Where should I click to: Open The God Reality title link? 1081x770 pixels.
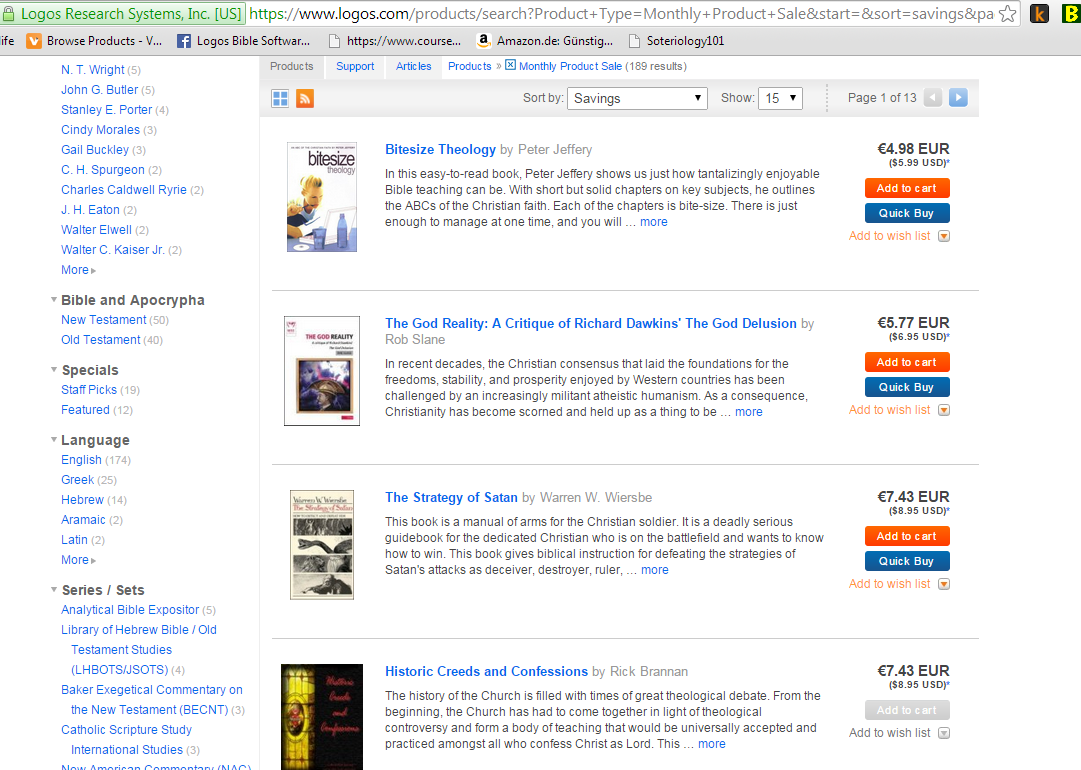(x=591, y=323)
